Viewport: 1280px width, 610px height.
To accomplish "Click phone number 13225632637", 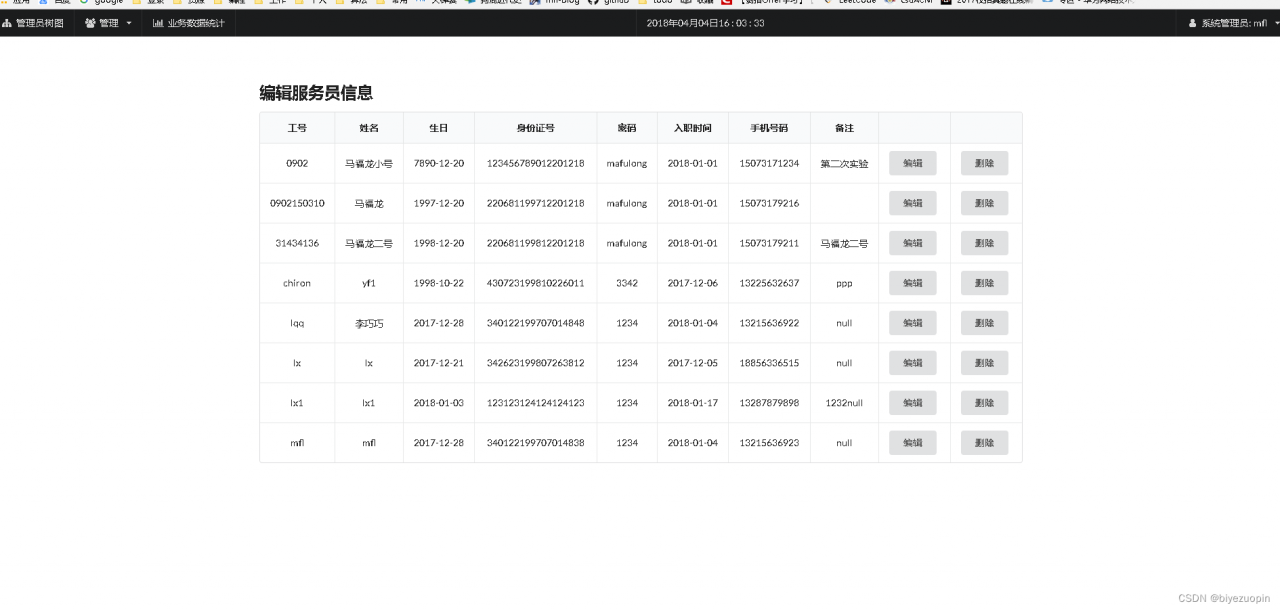I will coord(770,283).
